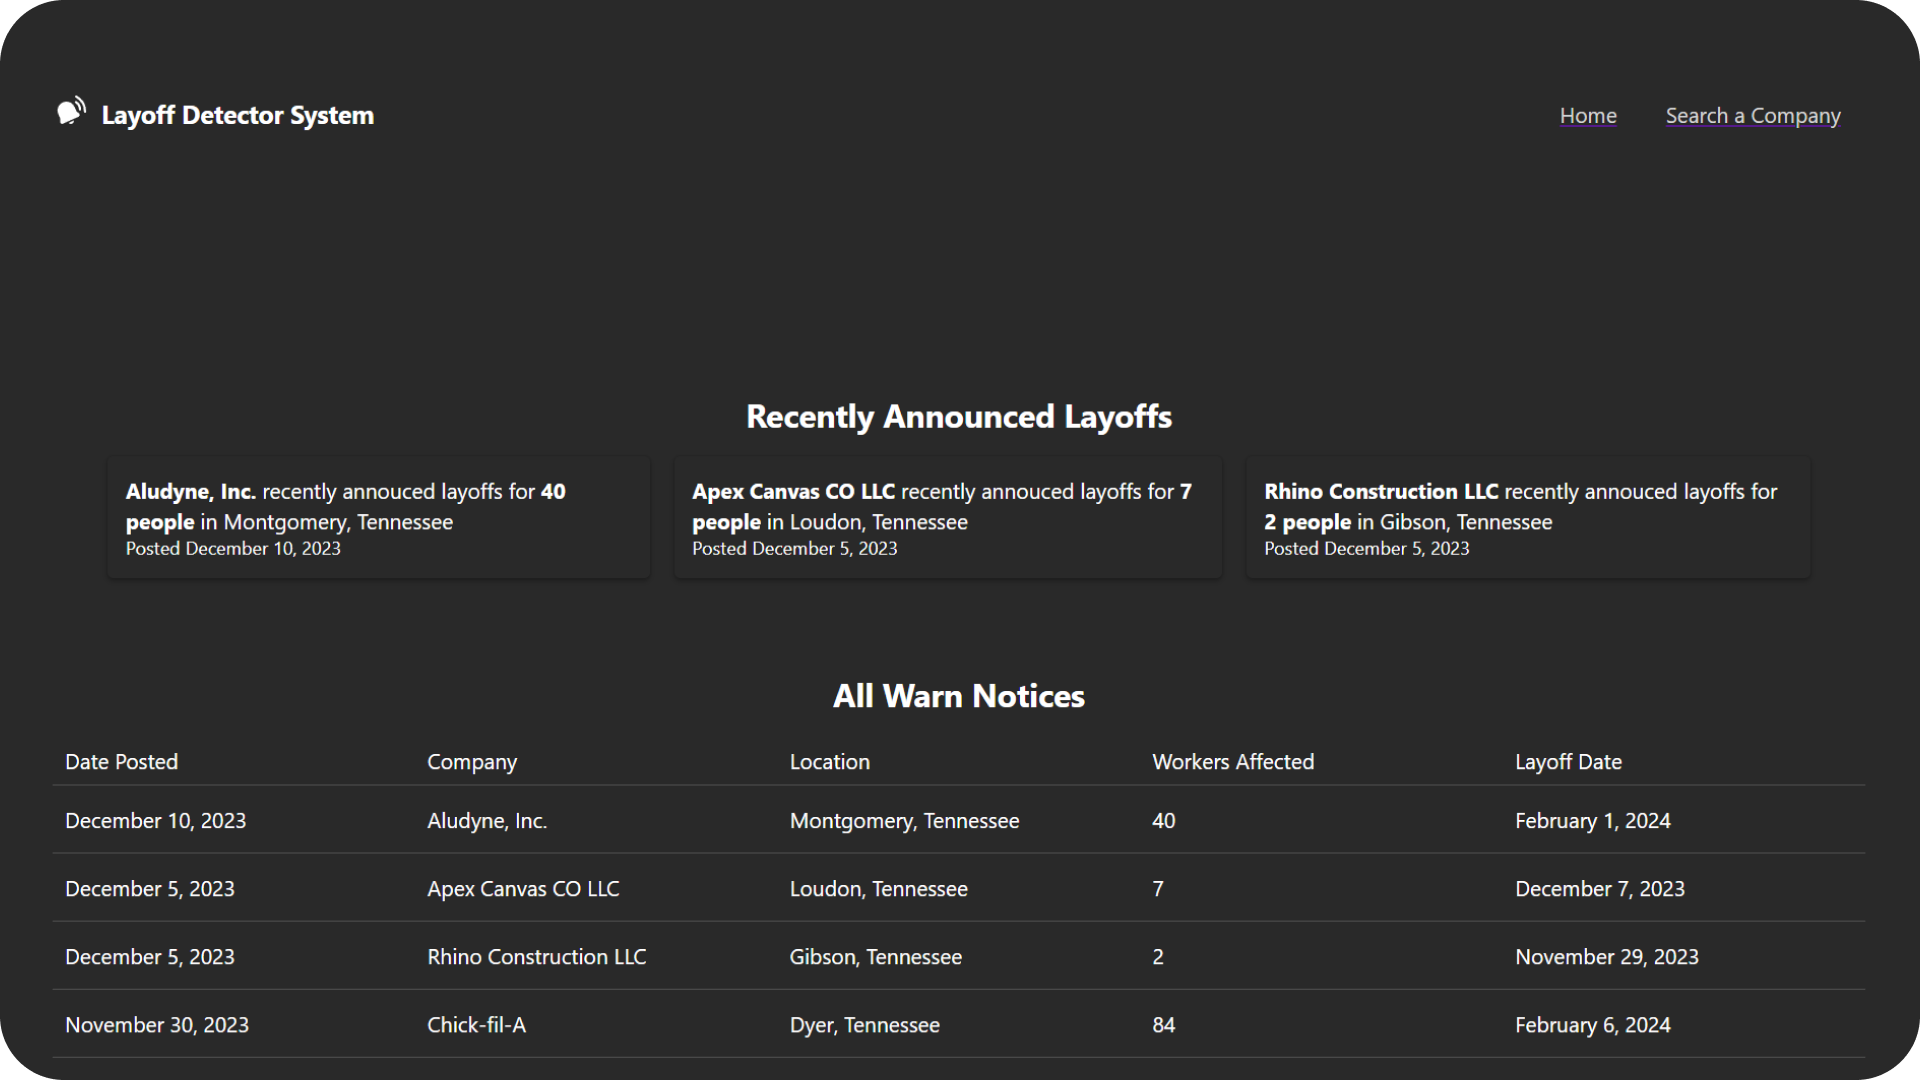Click the Location column header
The height and width of the screenshot is (1080, 1920).
(829, 762)
